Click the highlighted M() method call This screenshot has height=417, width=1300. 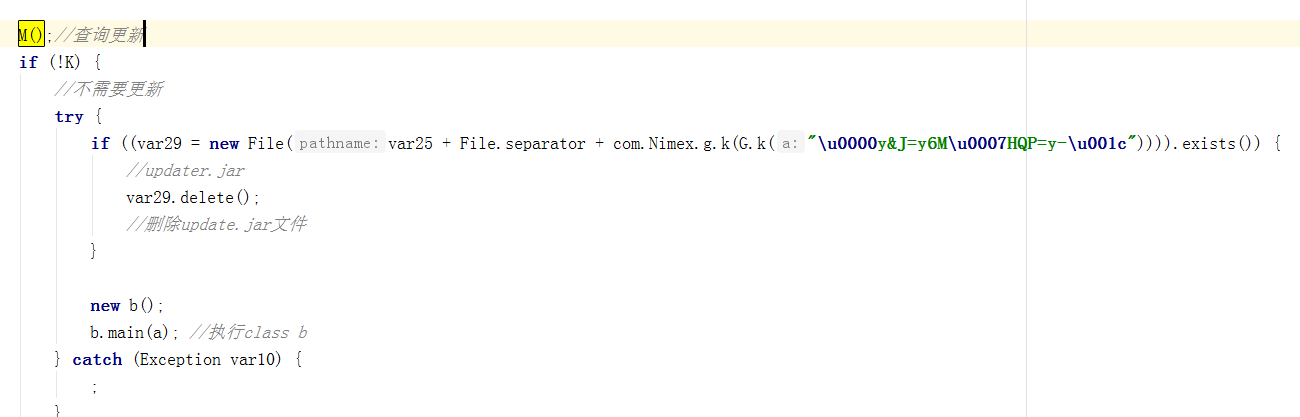tap(32, 35)
